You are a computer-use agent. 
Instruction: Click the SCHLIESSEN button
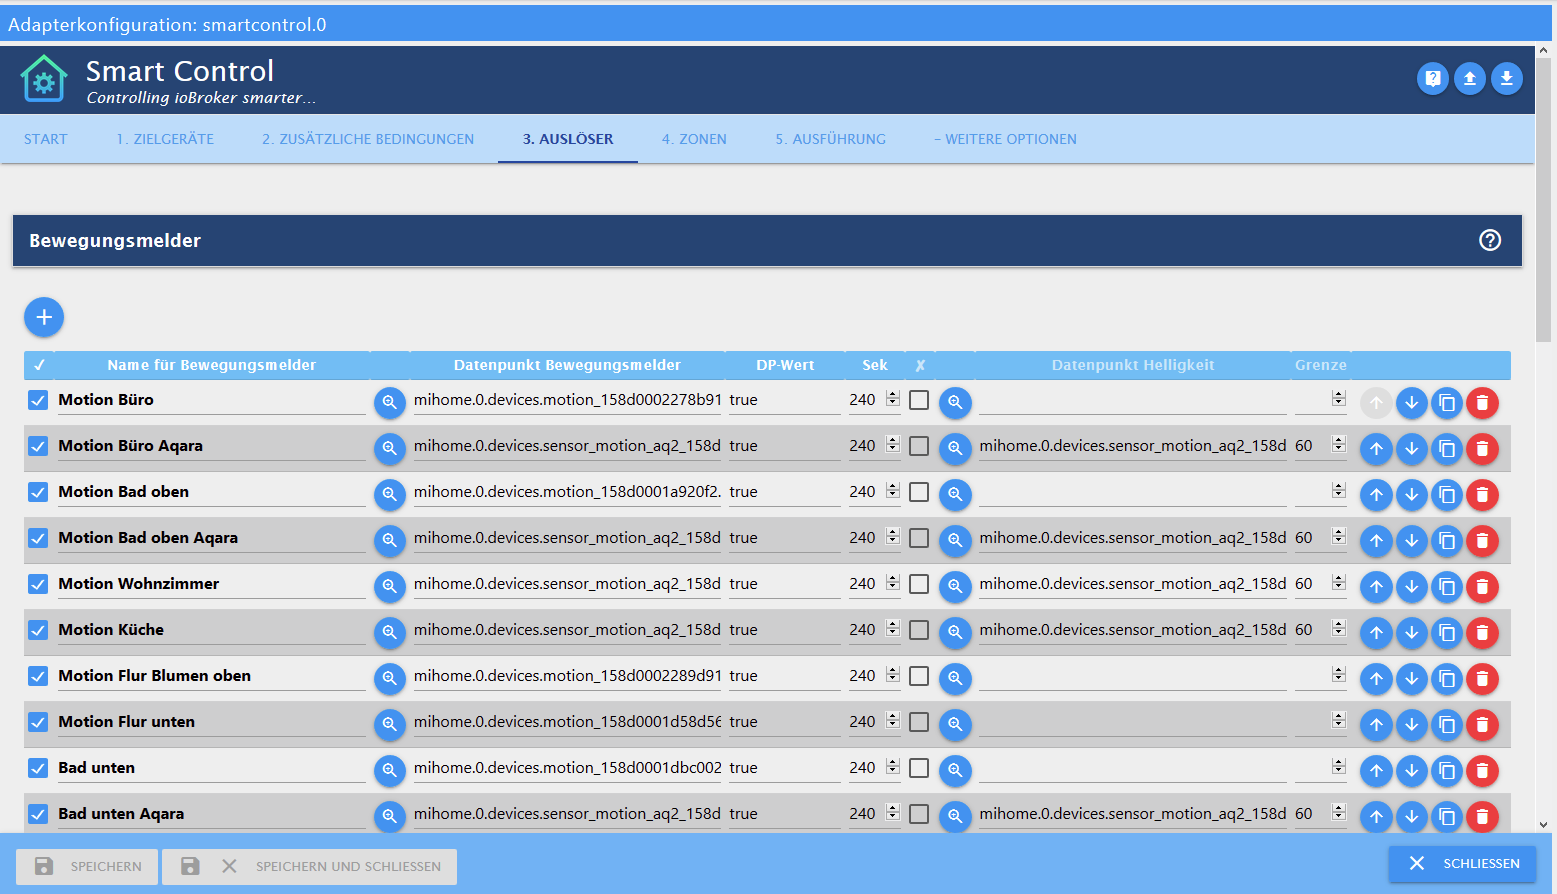(1462, 863)
